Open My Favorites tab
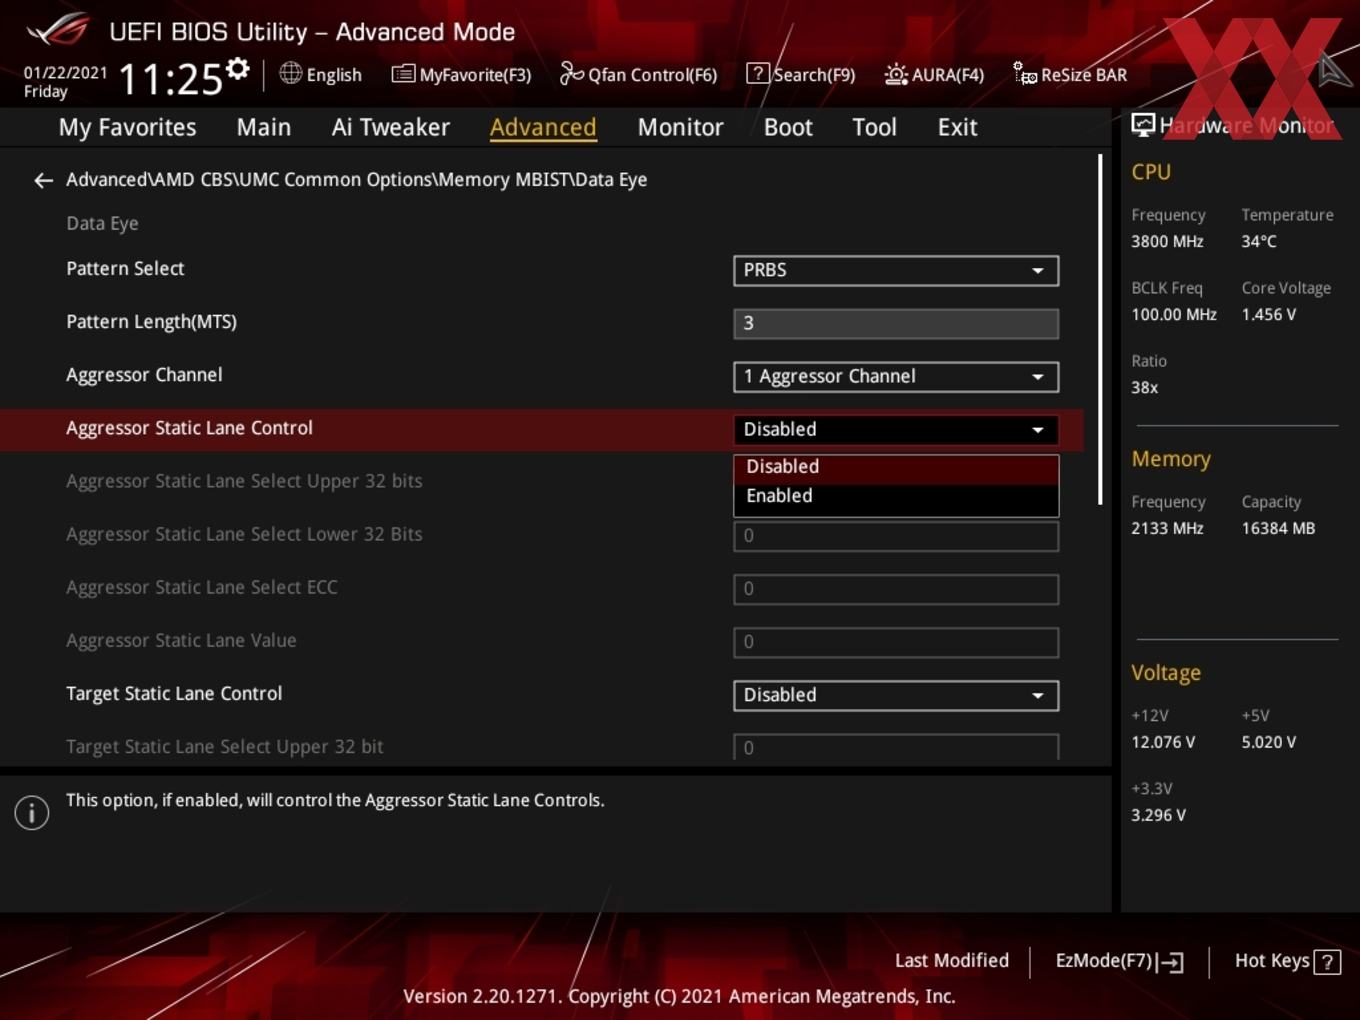 coord(127,127)
